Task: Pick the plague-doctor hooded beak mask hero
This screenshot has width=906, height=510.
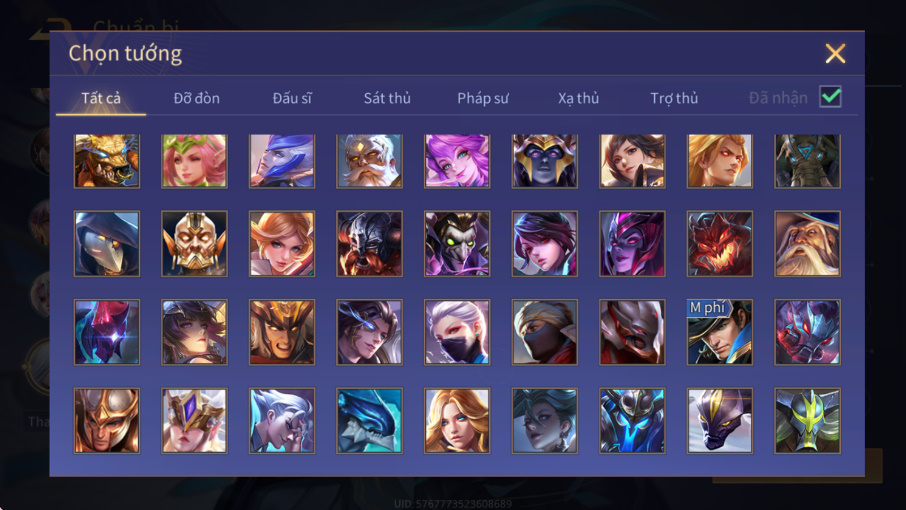Action: point(107,244)
